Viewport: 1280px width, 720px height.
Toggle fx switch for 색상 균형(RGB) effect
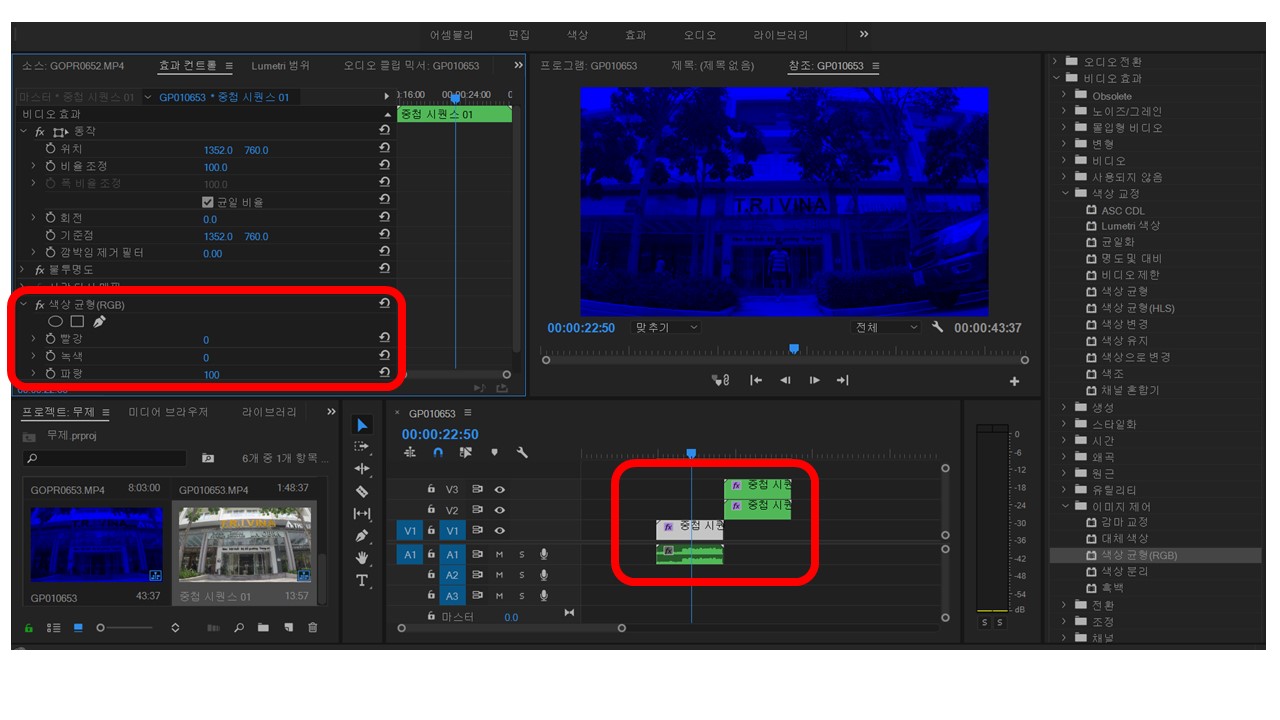(40, 304)
